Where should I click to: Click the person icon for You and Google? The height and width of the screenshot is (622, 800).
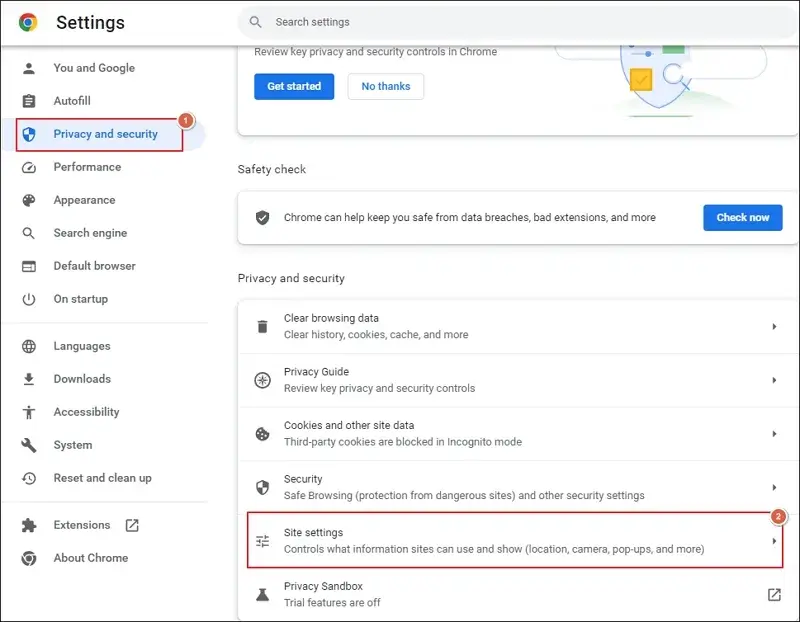pyautogui.click(x=29, y=68)
